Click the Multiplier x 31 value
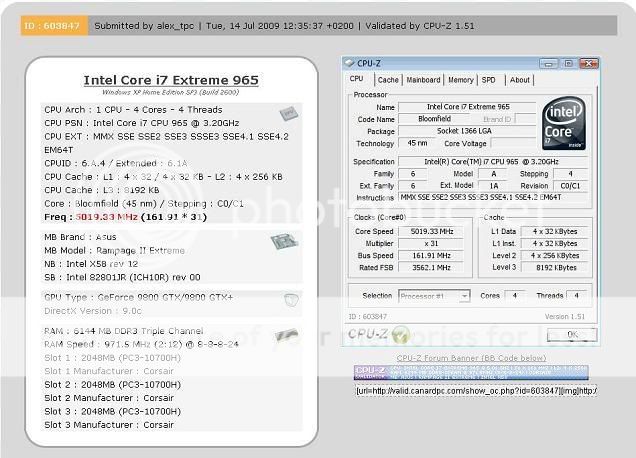636x458 pixels. [x=431, y=244]
